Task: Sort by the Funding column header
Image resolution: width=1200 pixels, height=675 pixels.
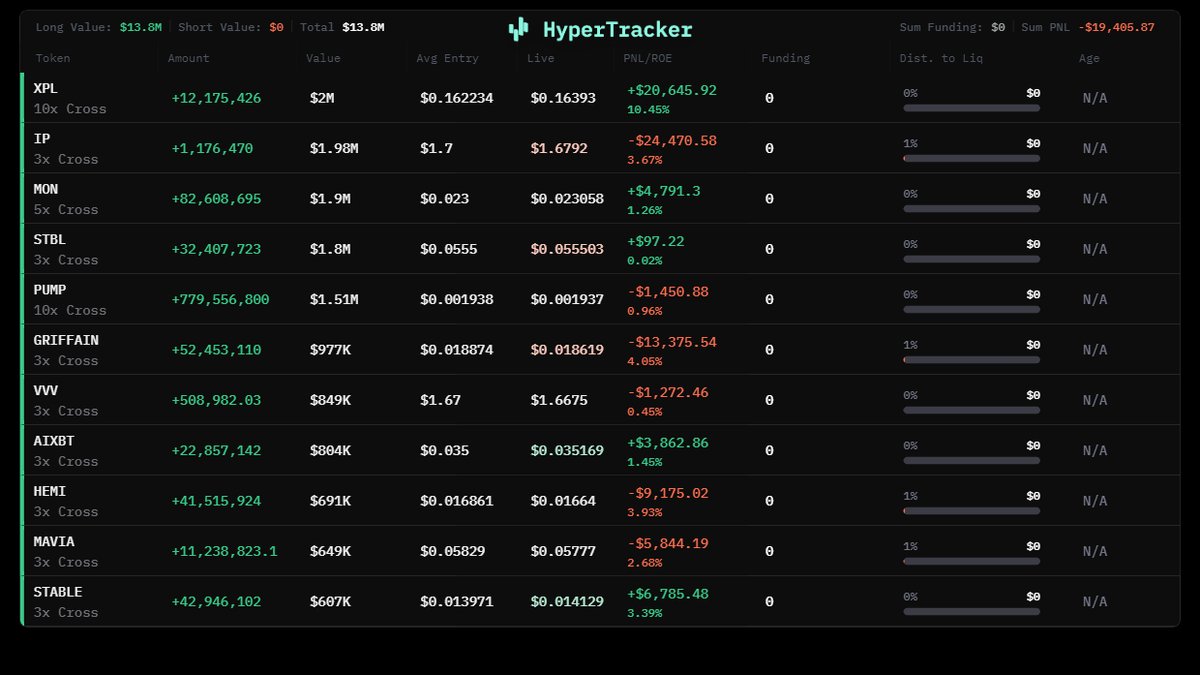Action: pos(786,58)
